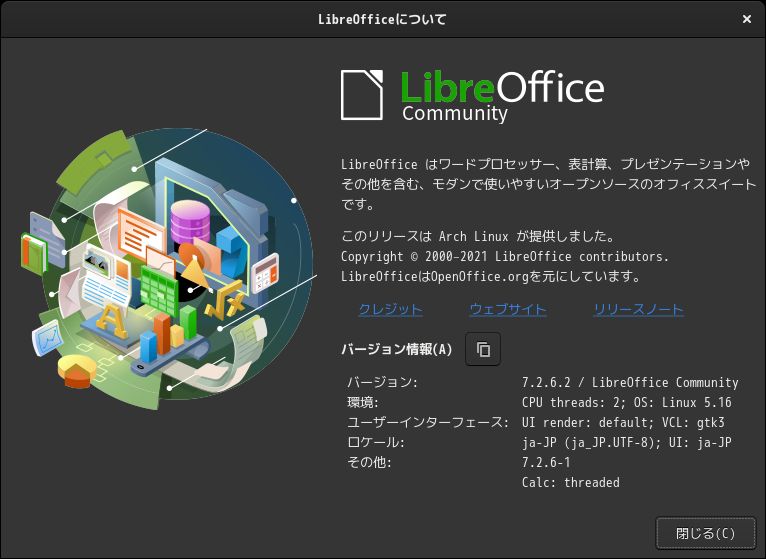Click the text Calc: threaded
The width and height of the screenshot is (766, 559).
571,482
